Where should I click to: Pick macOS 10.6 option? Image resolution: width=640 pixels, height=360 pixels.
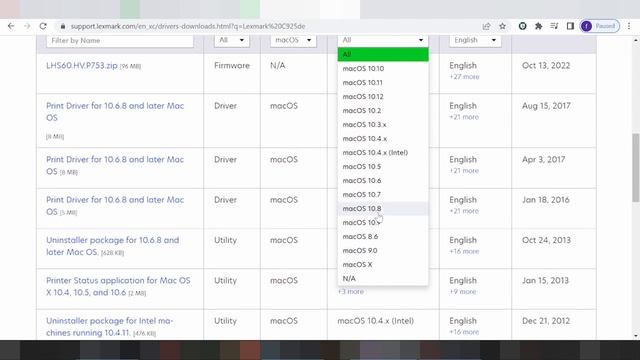pyautogui.click(x=383, y=180)
